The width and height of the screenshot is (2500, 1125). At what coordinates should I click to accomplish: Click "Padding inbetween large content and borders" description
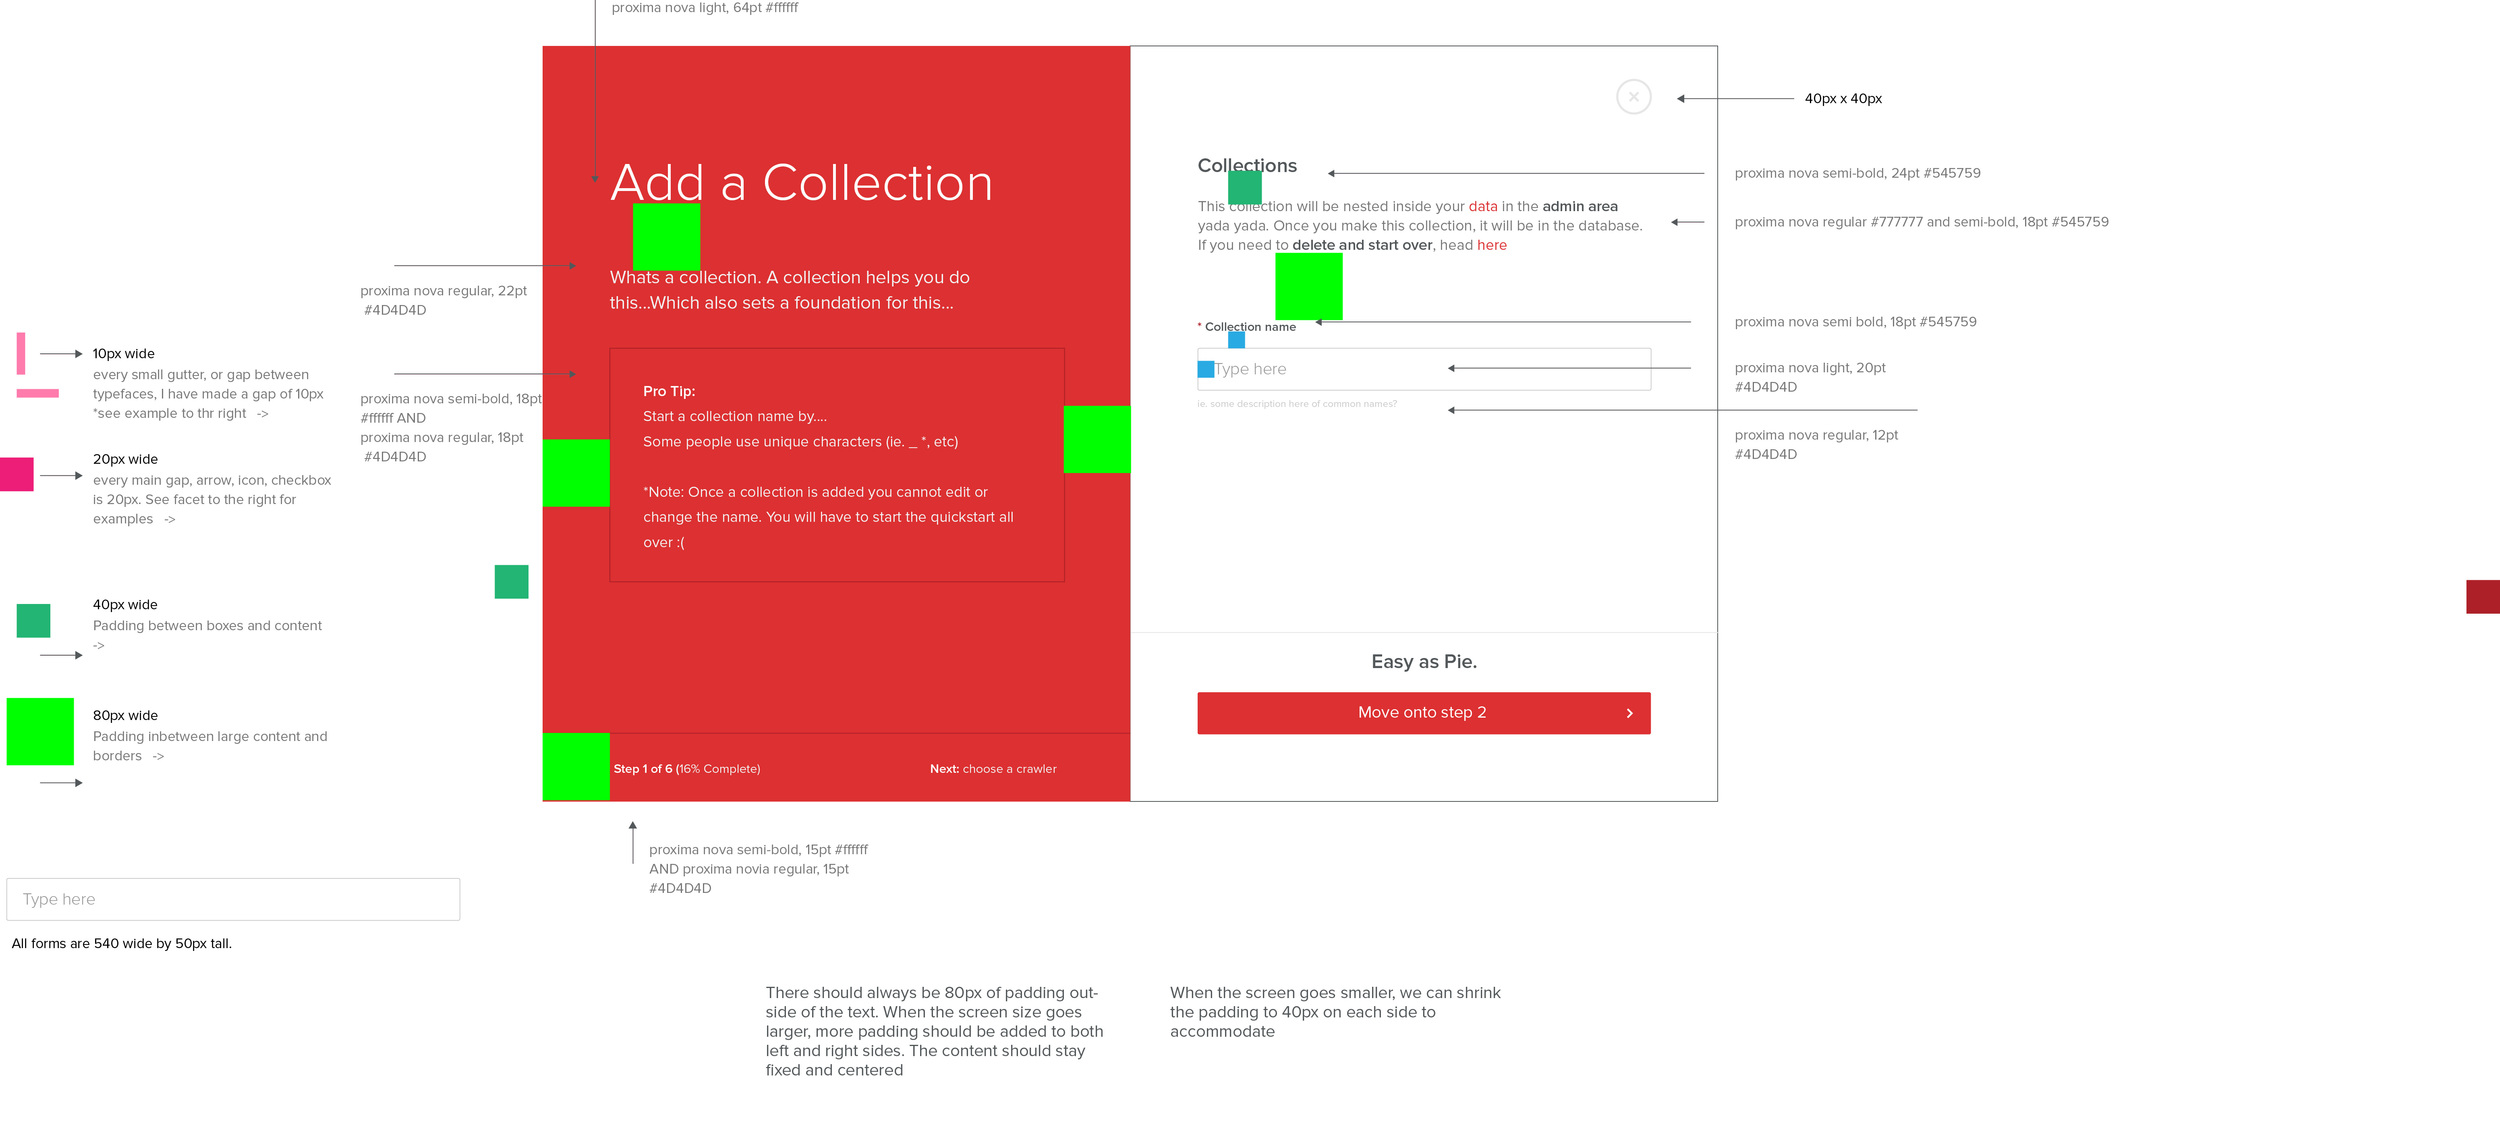click(210, 746)
